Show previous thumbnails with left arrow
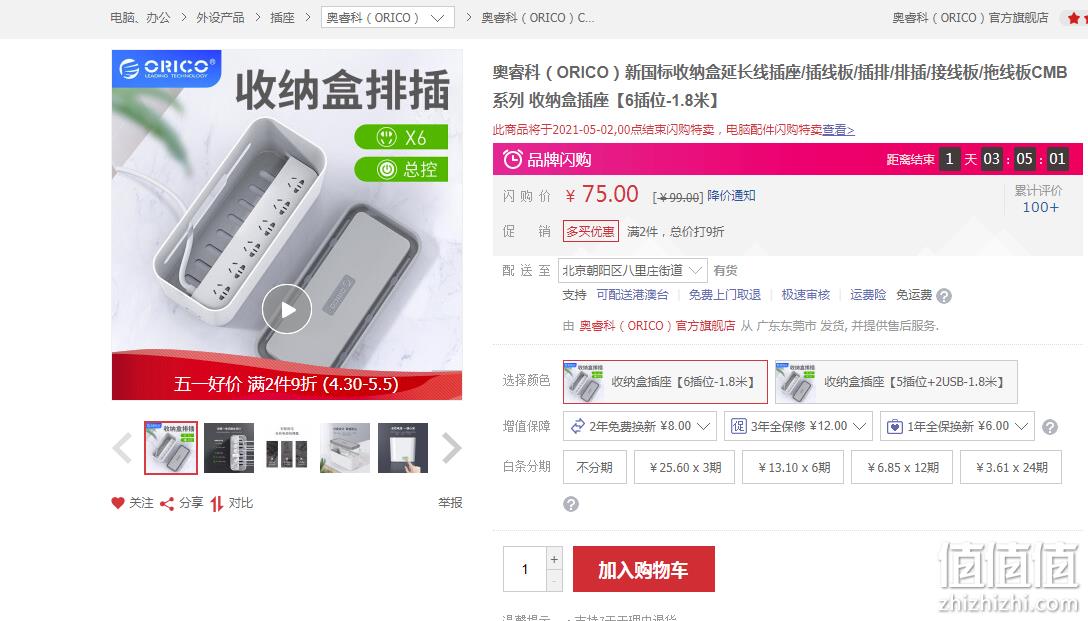 [x=122, y=448]
